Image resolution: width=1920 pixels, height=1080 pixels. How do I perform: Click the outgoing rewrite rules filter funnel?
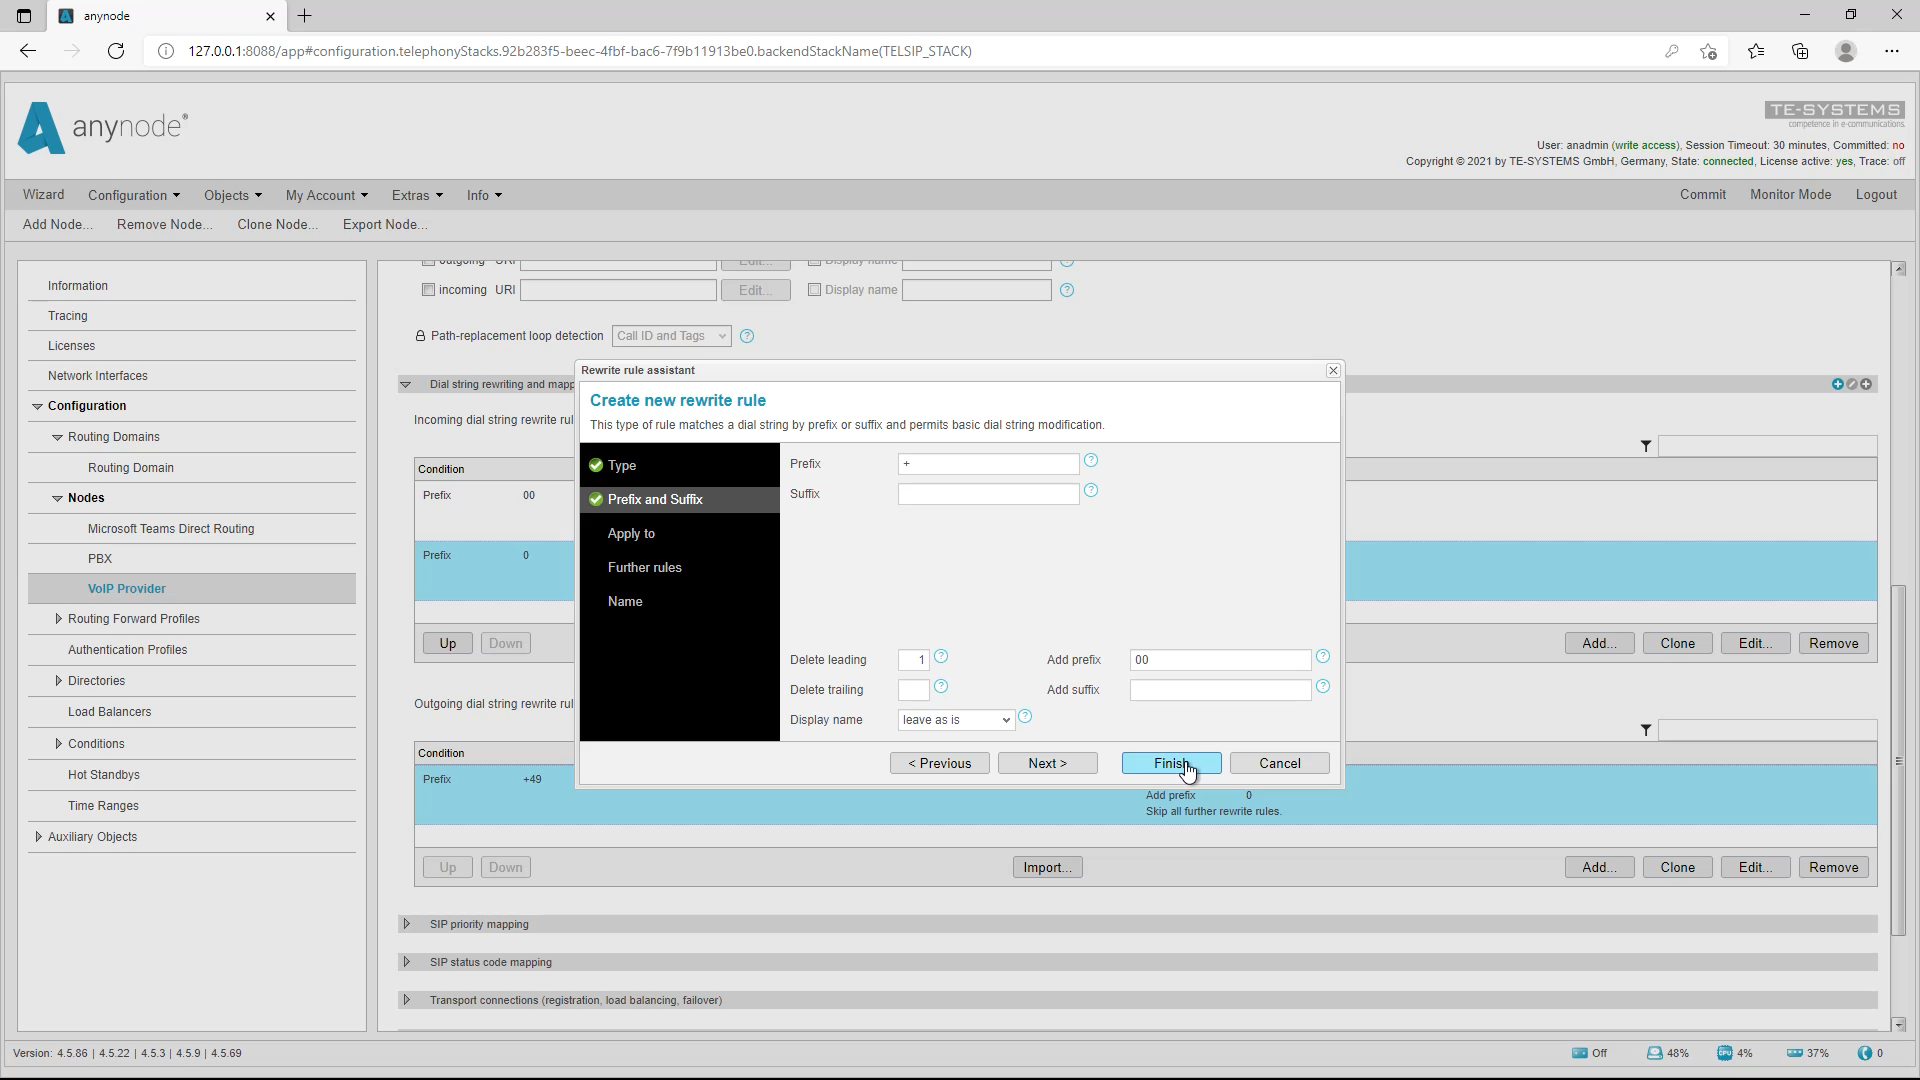click(x=1646, y=730)
